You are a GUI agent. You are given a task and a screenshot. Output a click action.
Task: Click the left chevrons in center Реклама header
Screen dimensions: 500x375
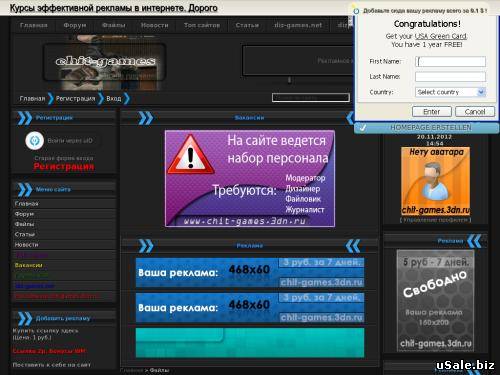(x=146, y=246)
